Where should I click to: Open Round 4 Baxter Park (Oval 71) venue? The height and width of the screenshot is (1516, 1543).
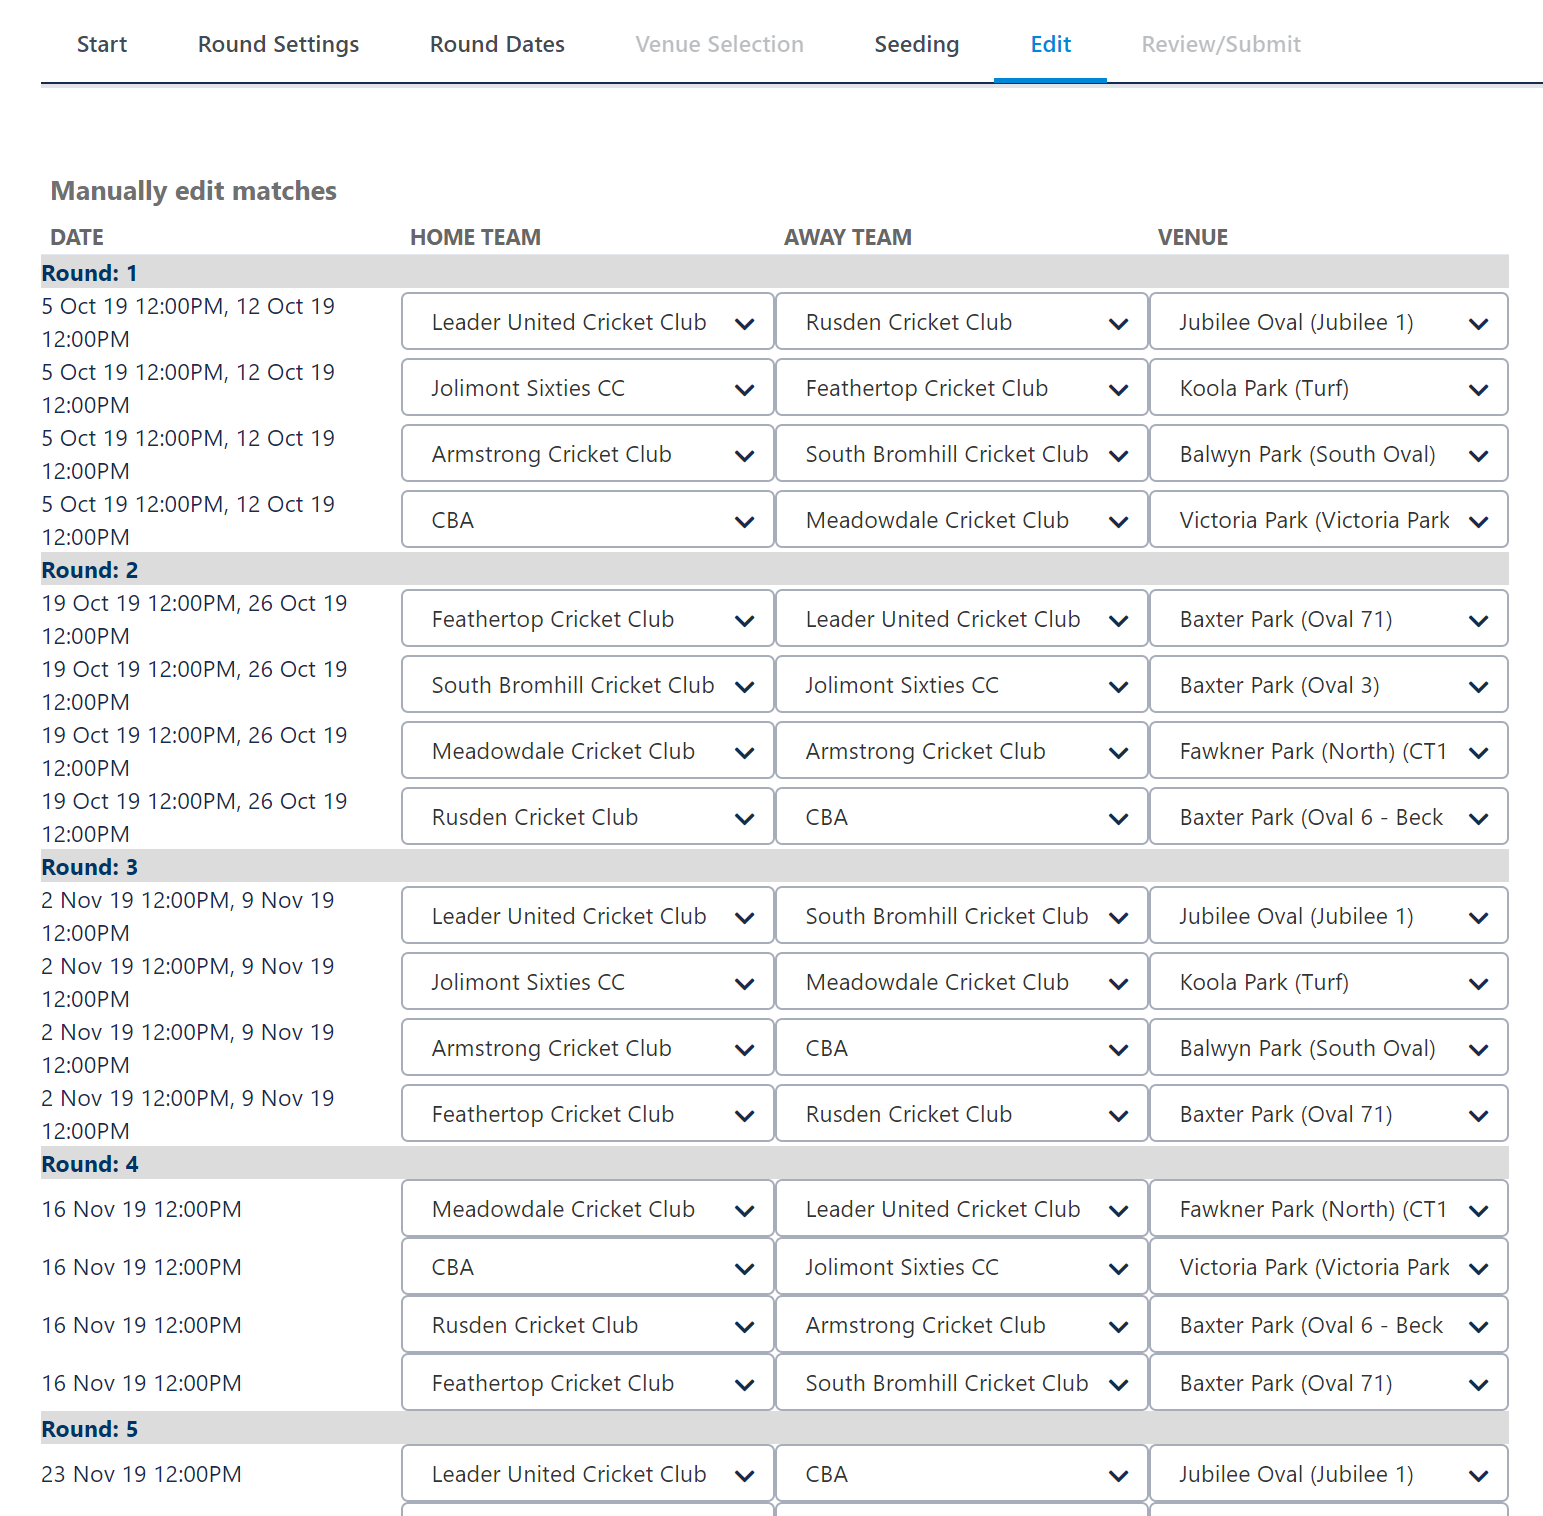click(1329, 1382)
